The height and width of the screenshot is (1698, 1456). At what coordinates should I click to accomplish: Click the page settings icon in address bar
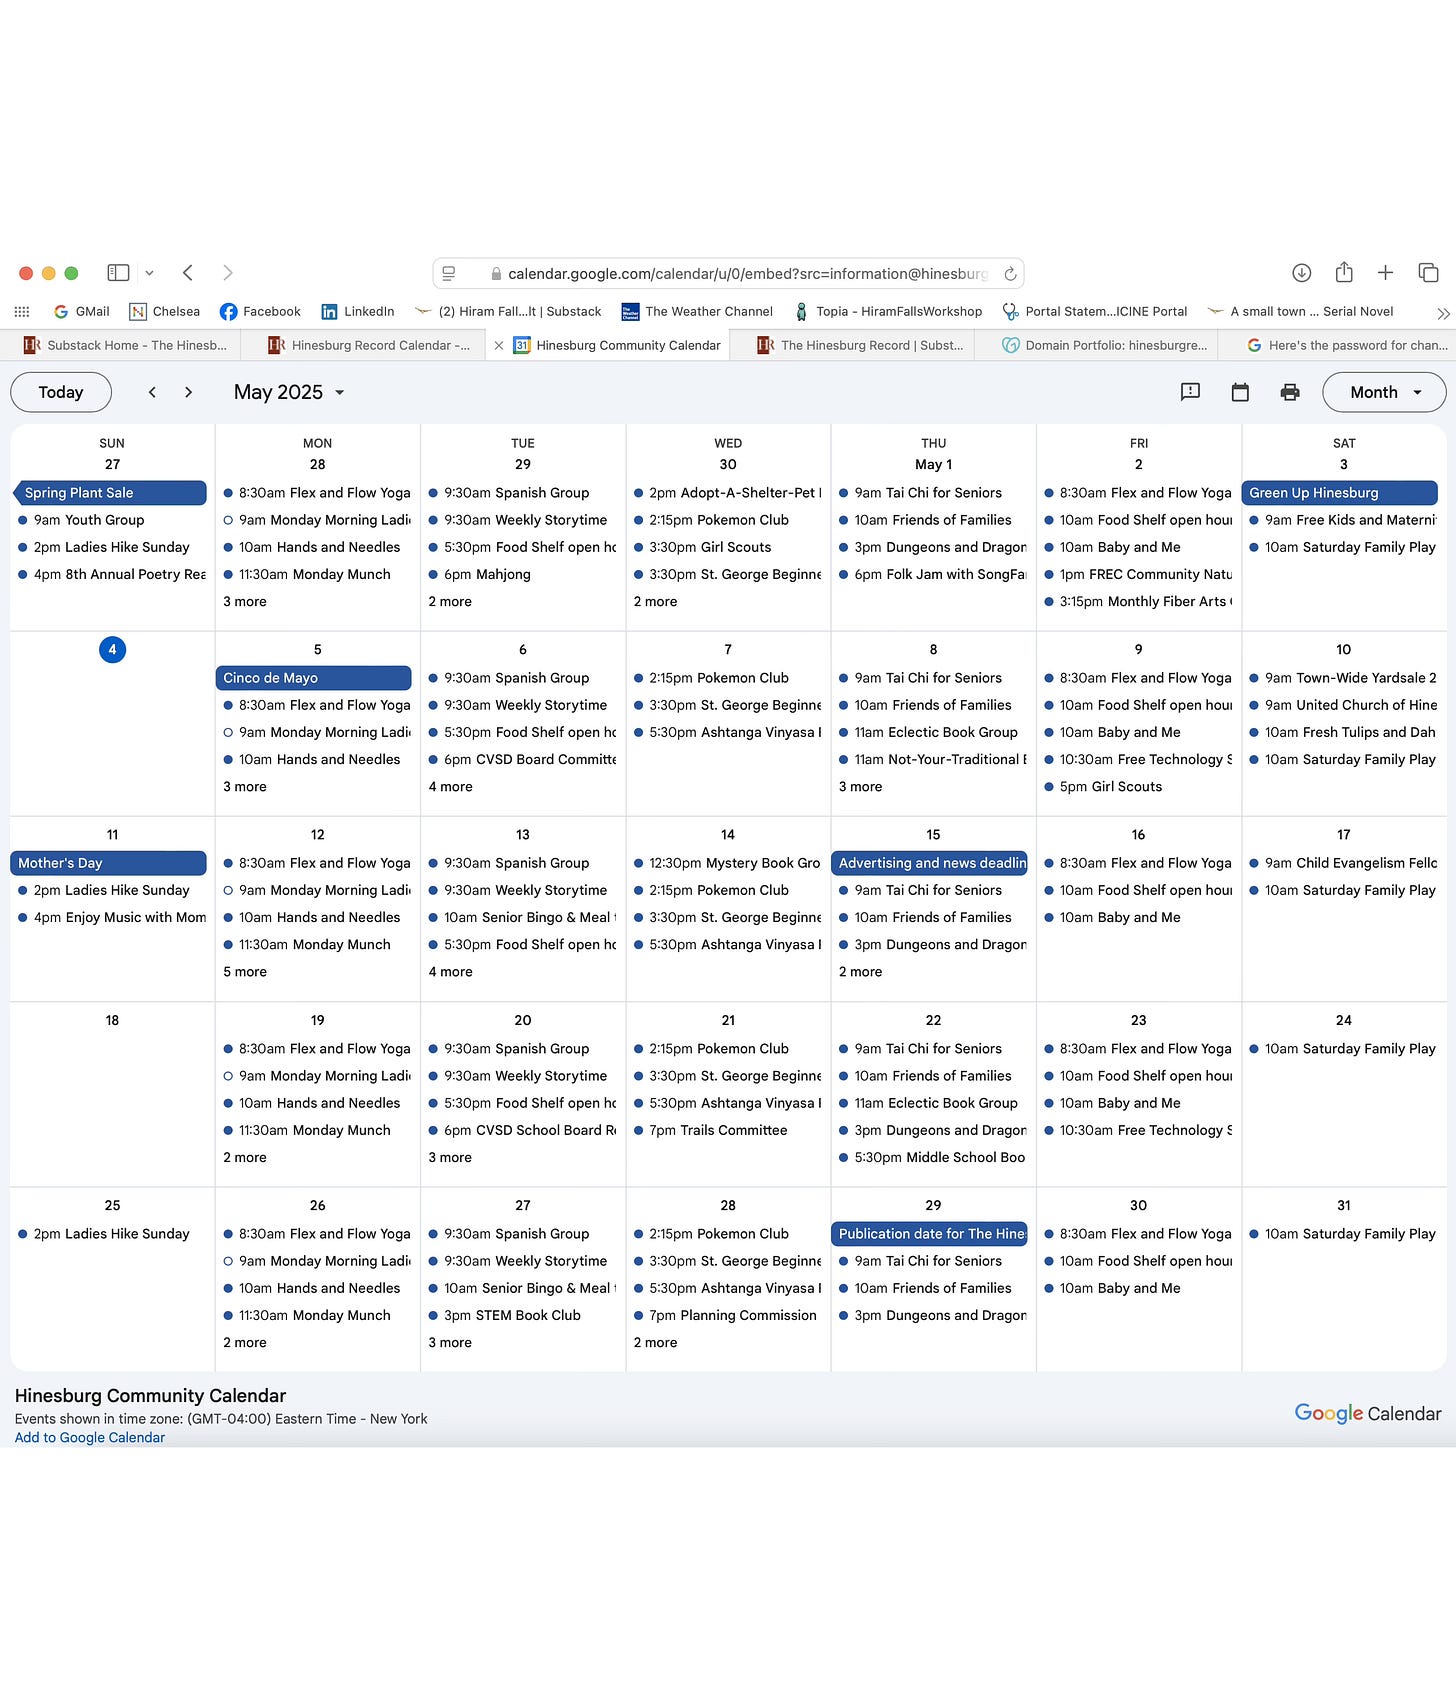[x=449, y=273]
